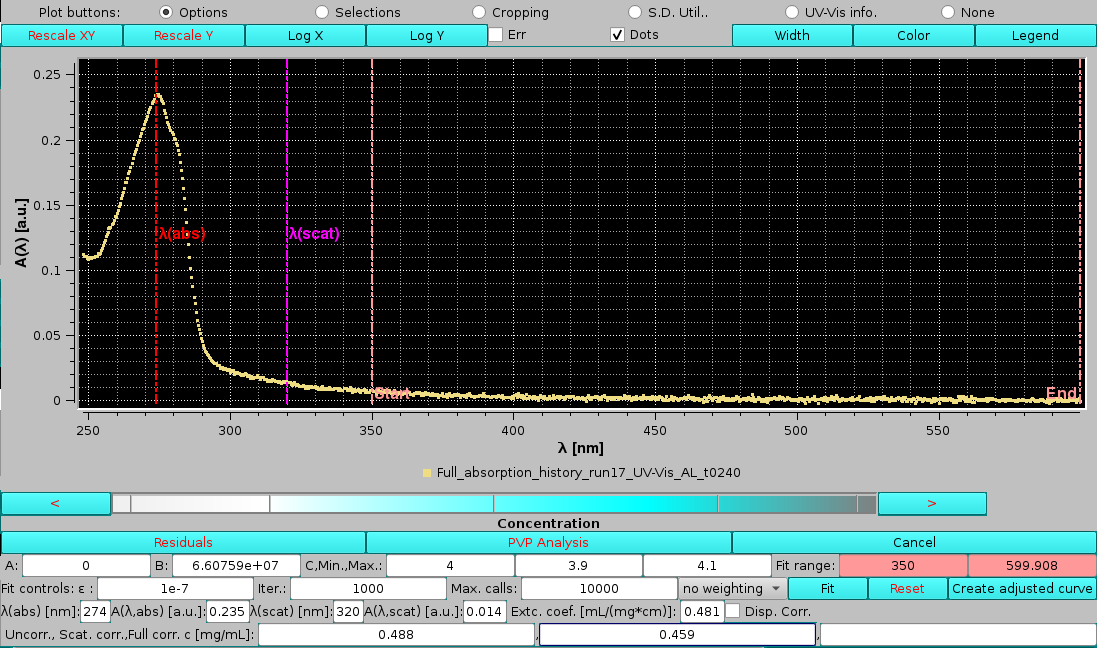
Task: Enable Log X scaling
Action: [305, 34]
